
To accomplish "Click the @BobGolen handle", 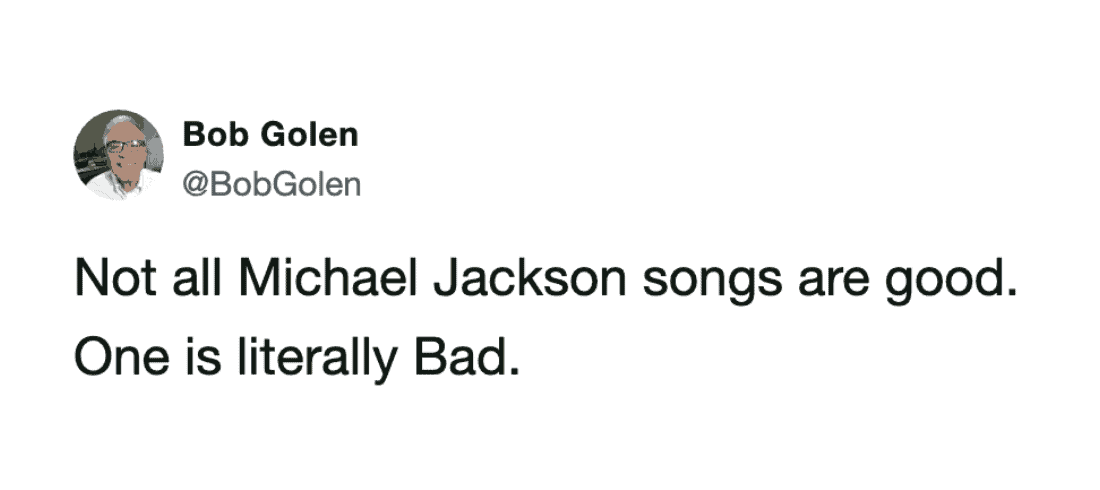I will tap(271, 184).
